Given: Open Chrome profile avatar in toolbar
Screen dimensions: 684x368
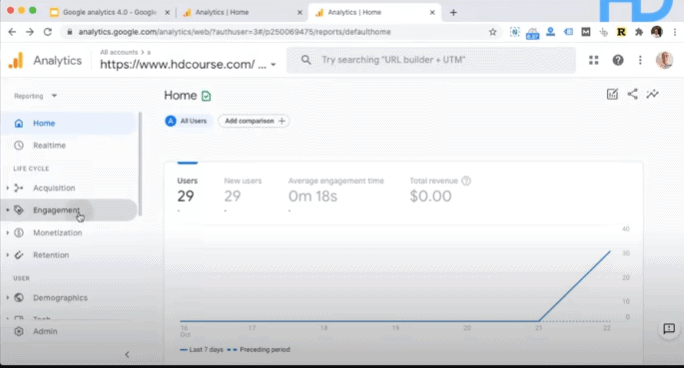Looking at the screenshot, I should pyautogui.click(x=657, y=32).
